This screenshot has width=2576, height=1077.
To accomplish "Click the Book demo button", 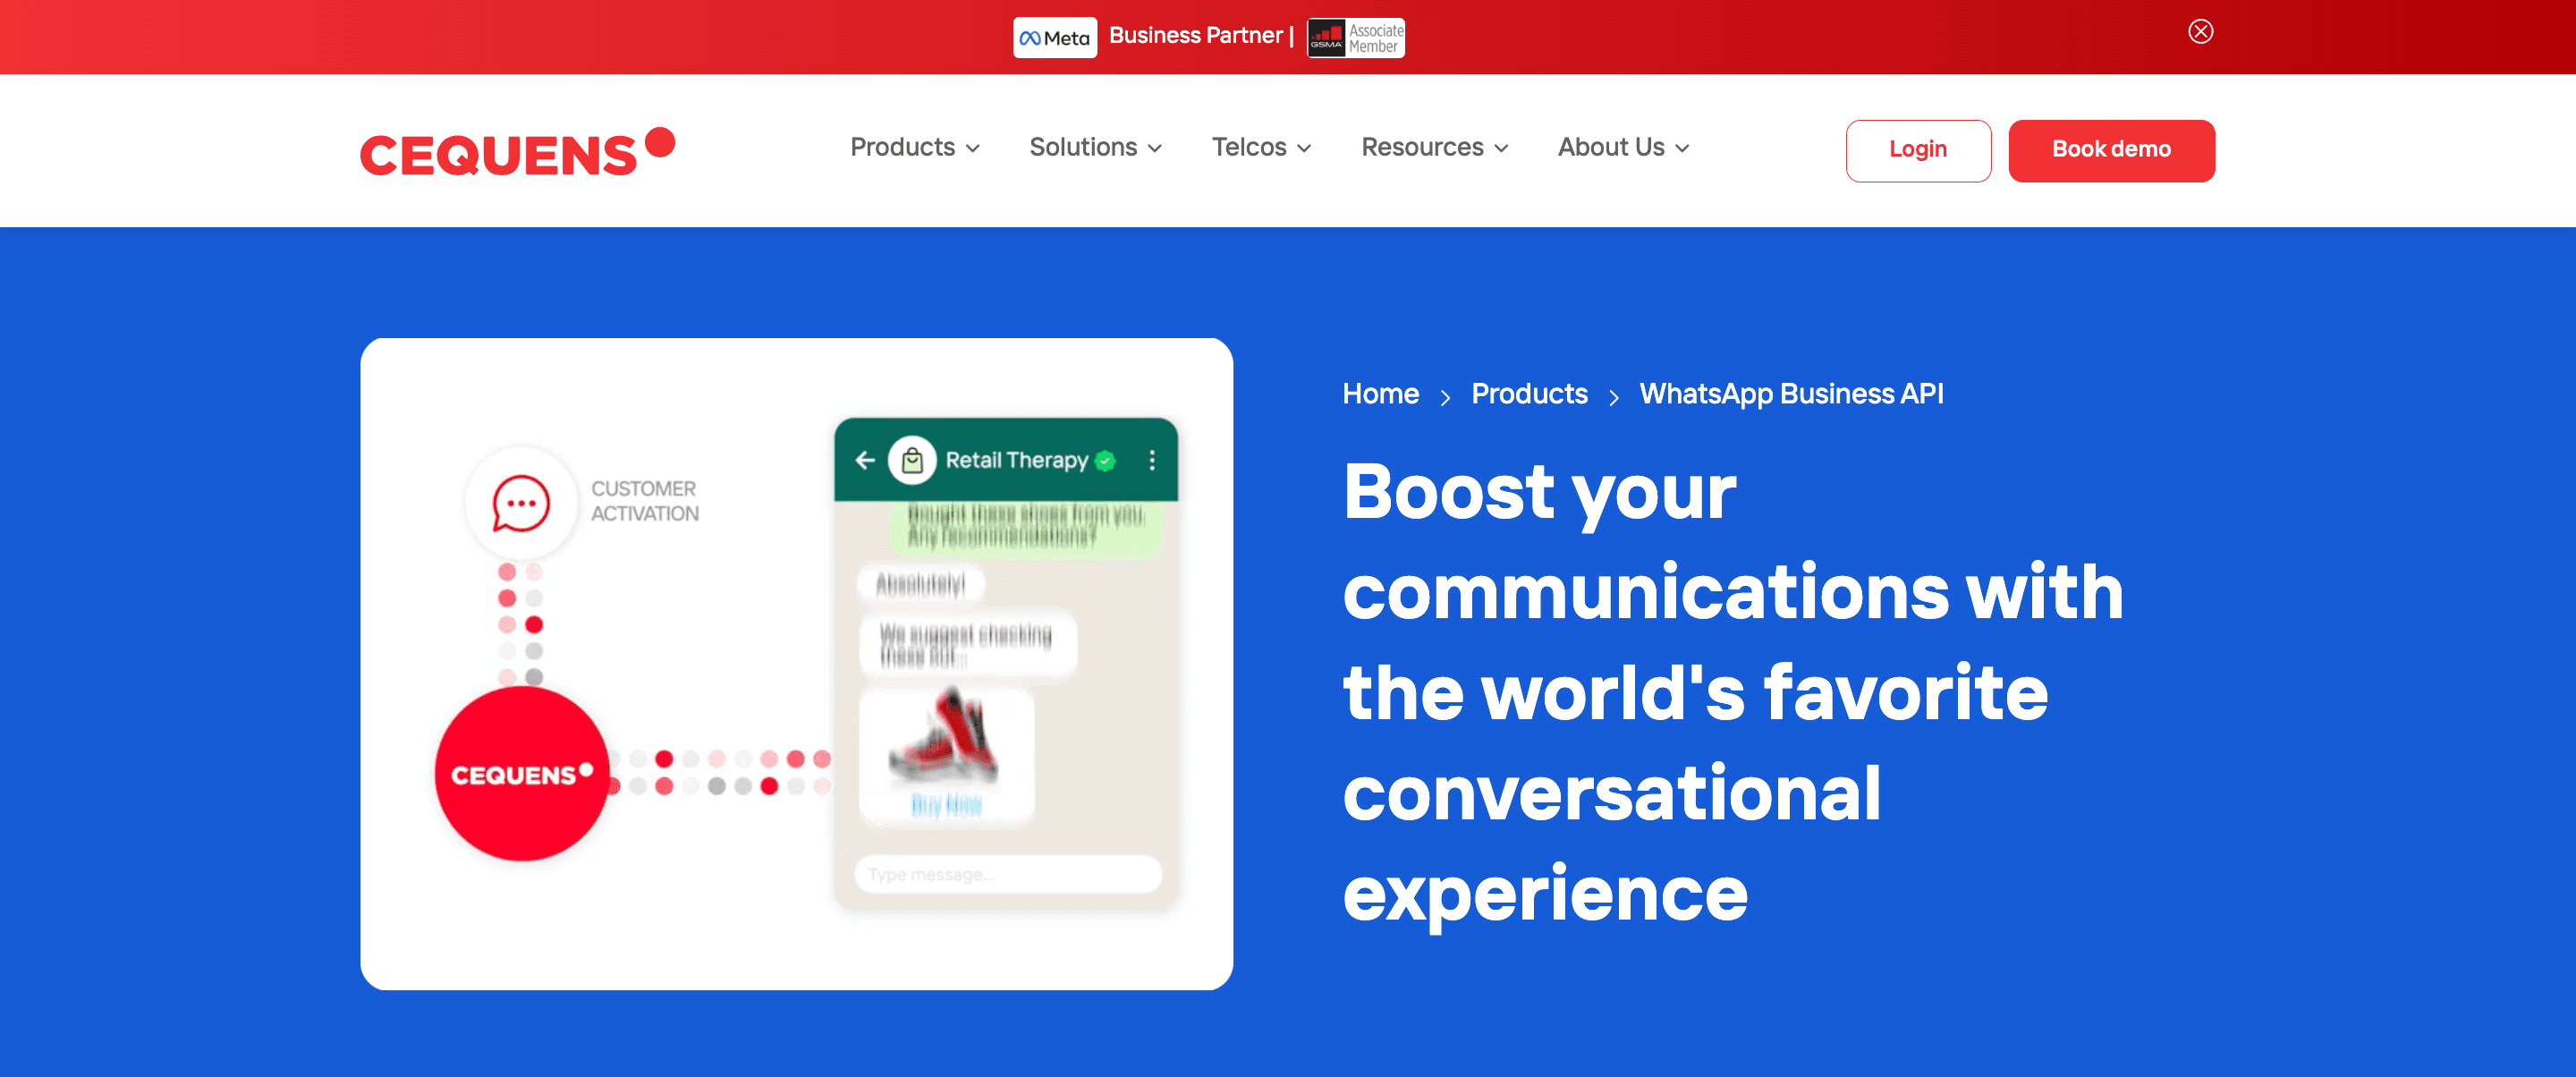I will coord(2111,150).
